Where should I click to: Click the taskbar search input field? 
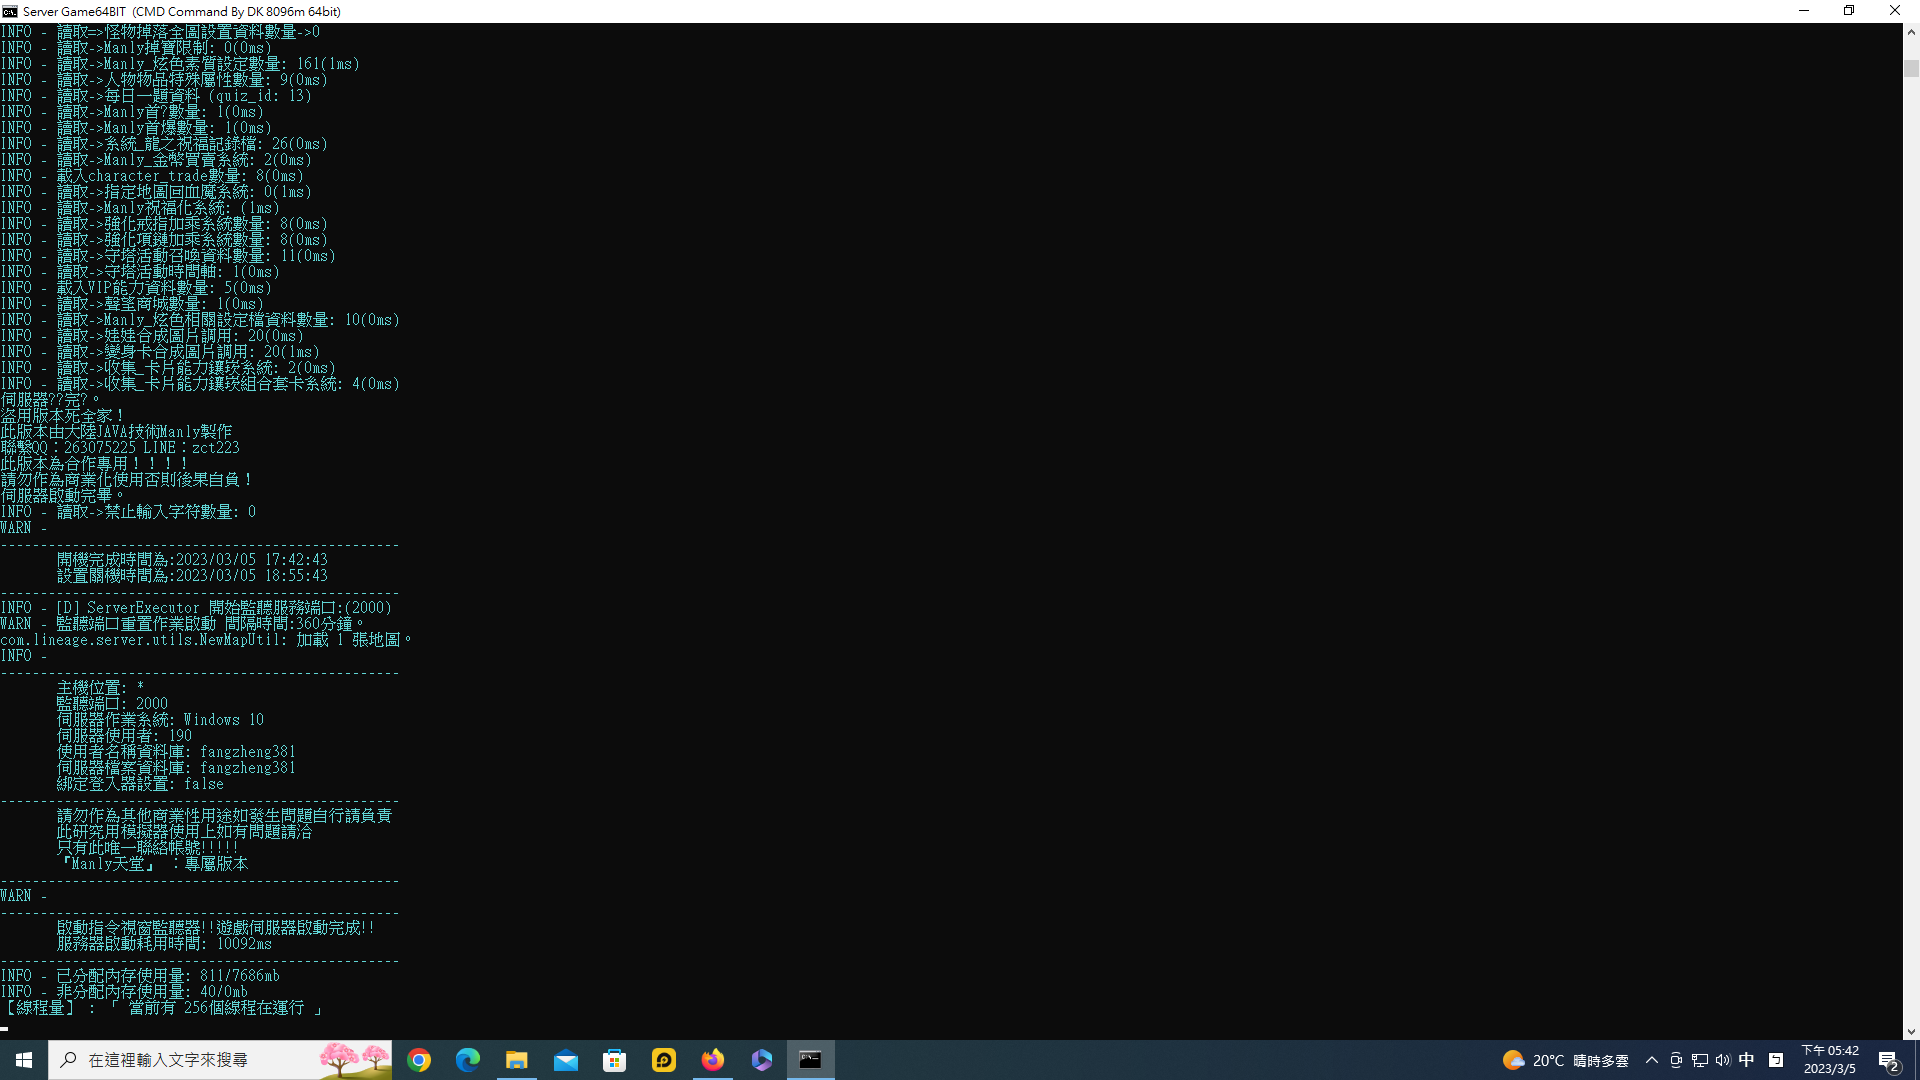point(220,1060)
